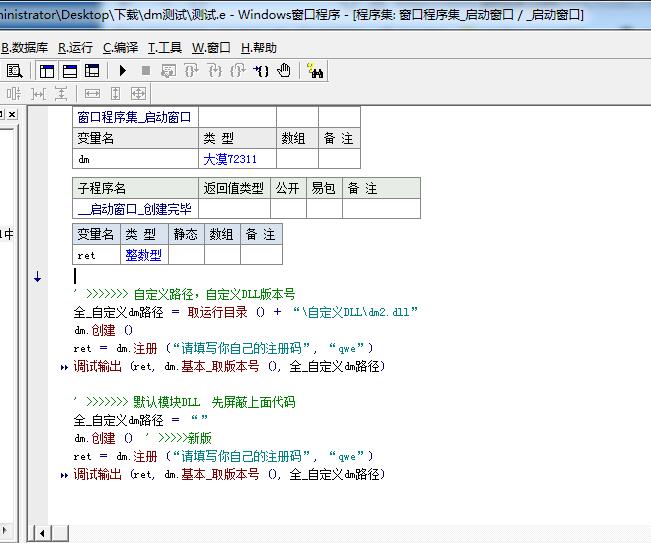Close the left side panel with X
Image resolution: width=651 pixels, height=543 pixels.
(13, 116)
